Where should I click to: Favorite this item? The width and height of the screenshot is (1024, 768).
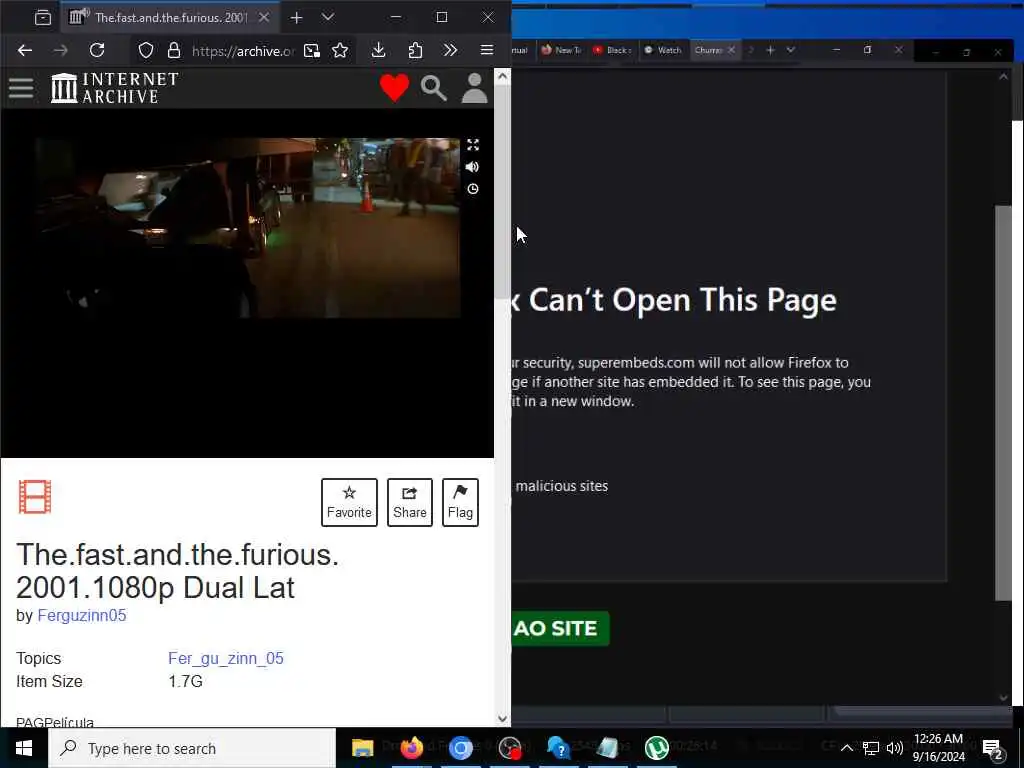tap(349, 502)
